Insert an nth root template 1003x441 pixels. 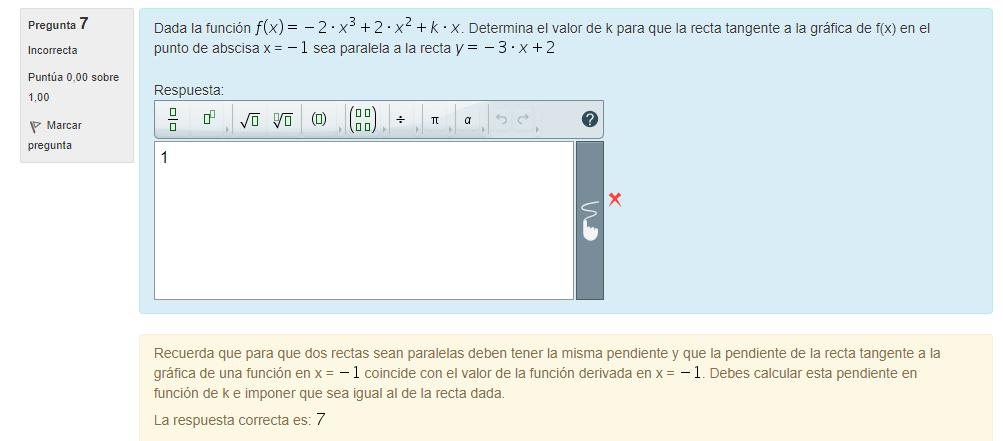[x=283, y=120]
